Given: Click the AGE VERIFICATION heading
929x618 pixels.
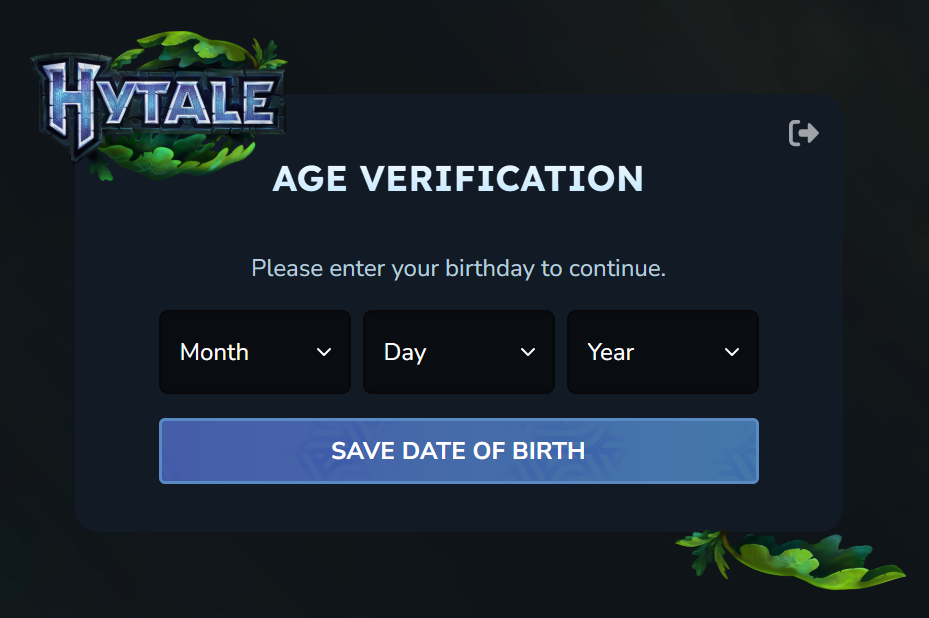Looking at the screenshot, I should [458, 179].
